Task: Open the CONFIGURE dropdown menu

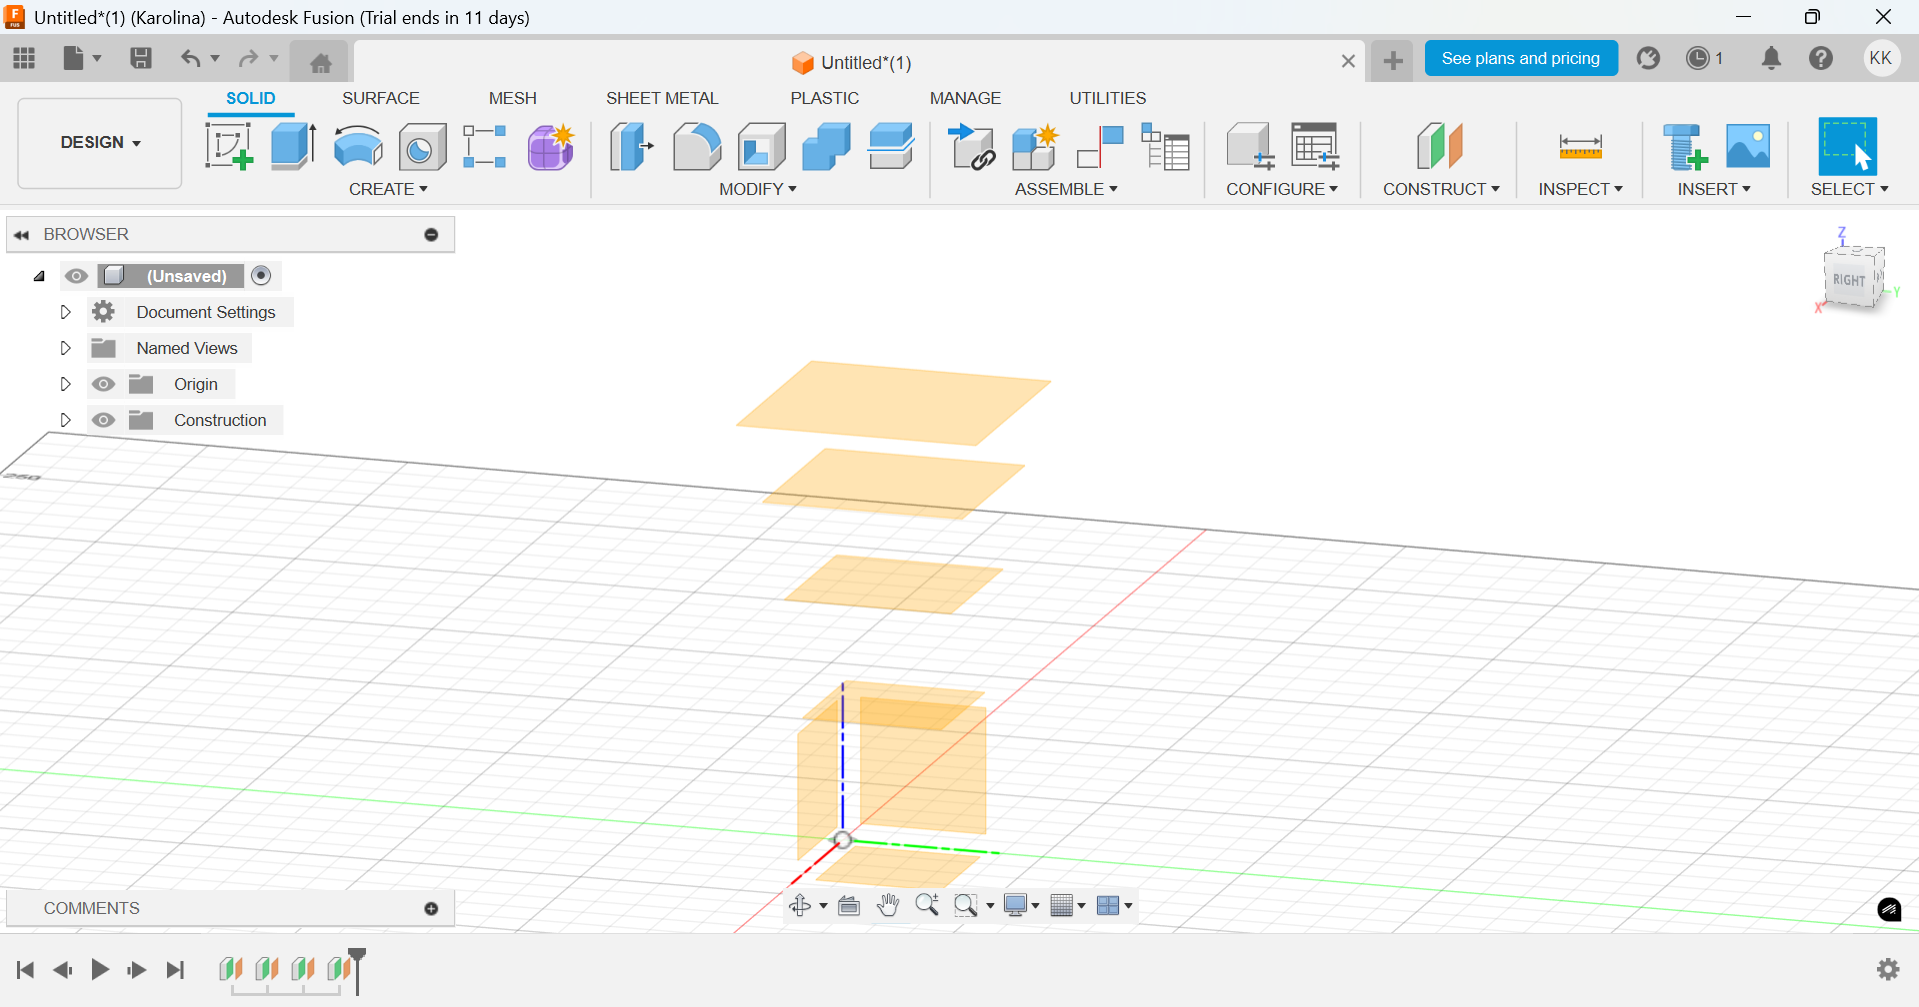Action: [x=1282, y=189]
